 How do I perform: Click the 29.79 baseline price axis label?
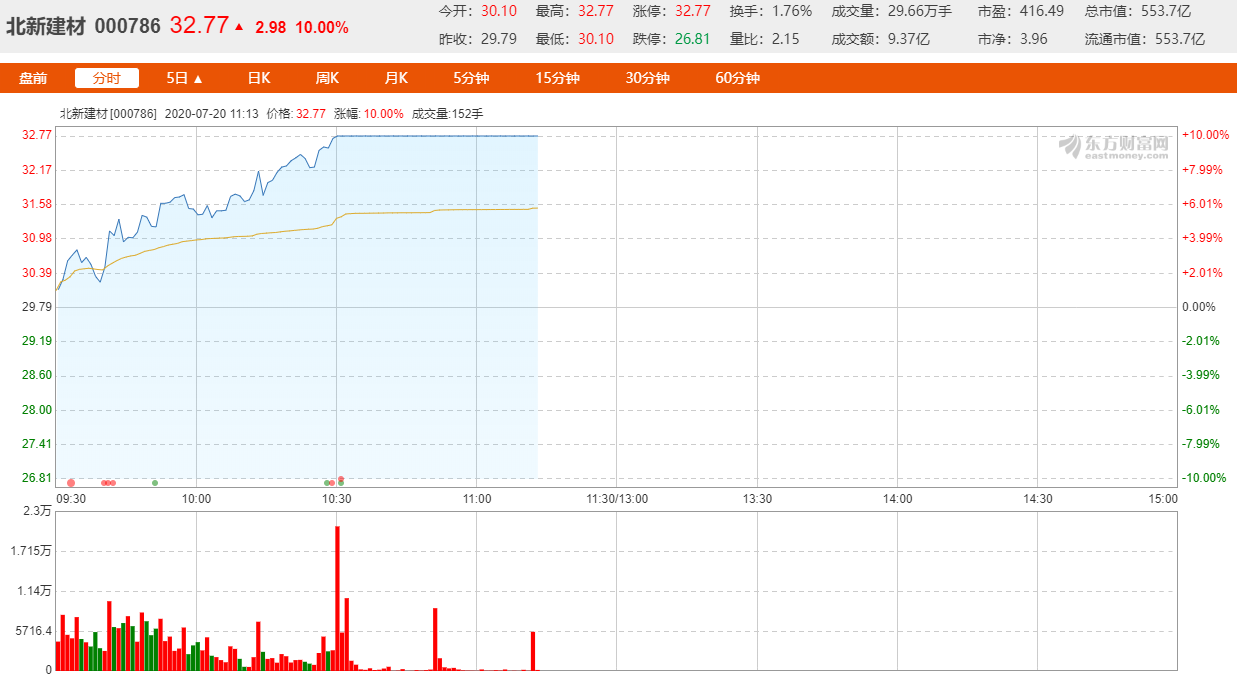[x=36, y=307]
